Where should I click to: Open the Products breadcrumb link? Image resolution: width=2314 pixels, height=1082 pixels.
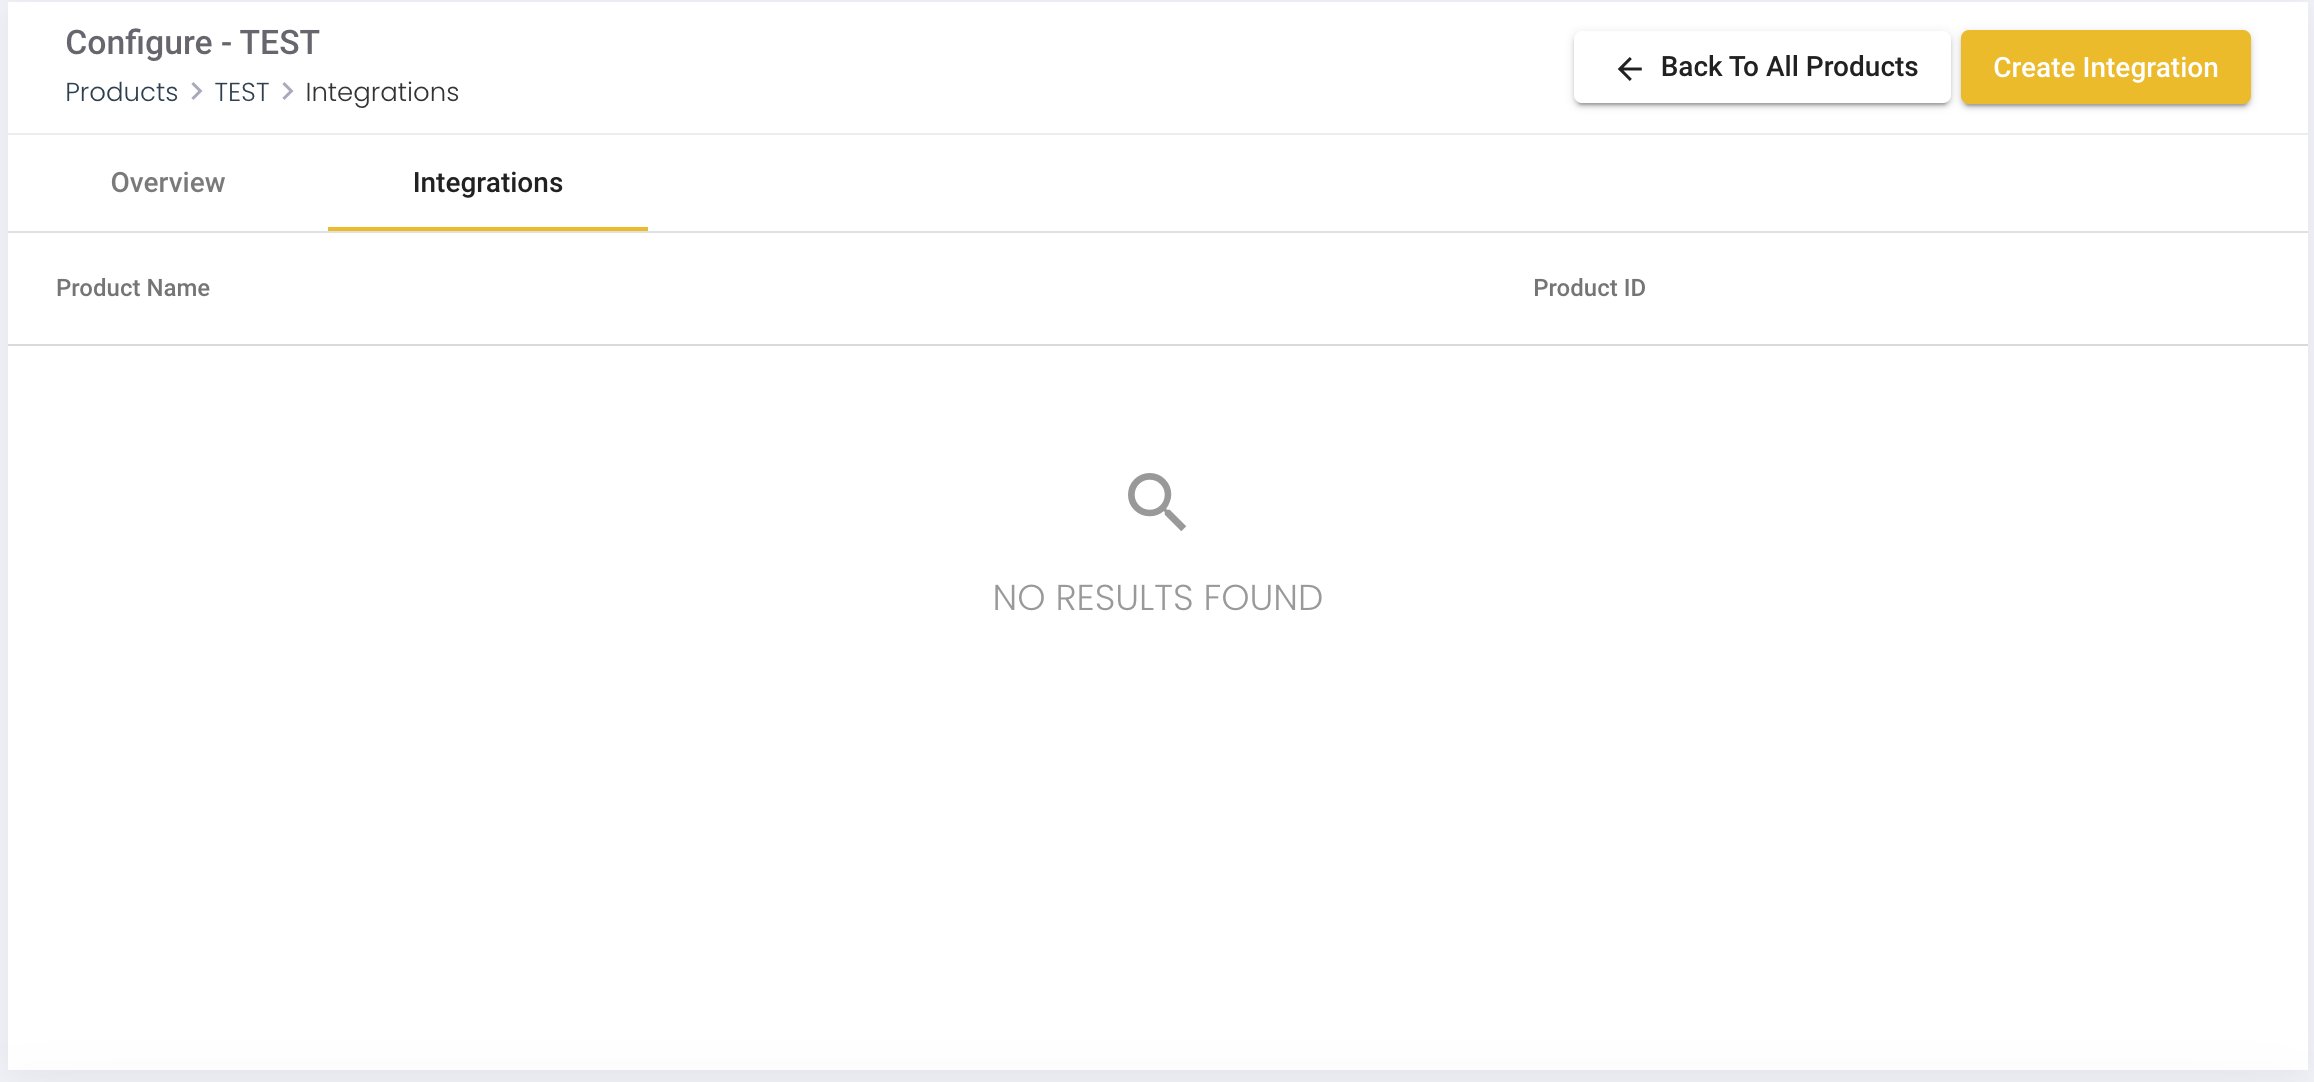click(x=121, y=92)
